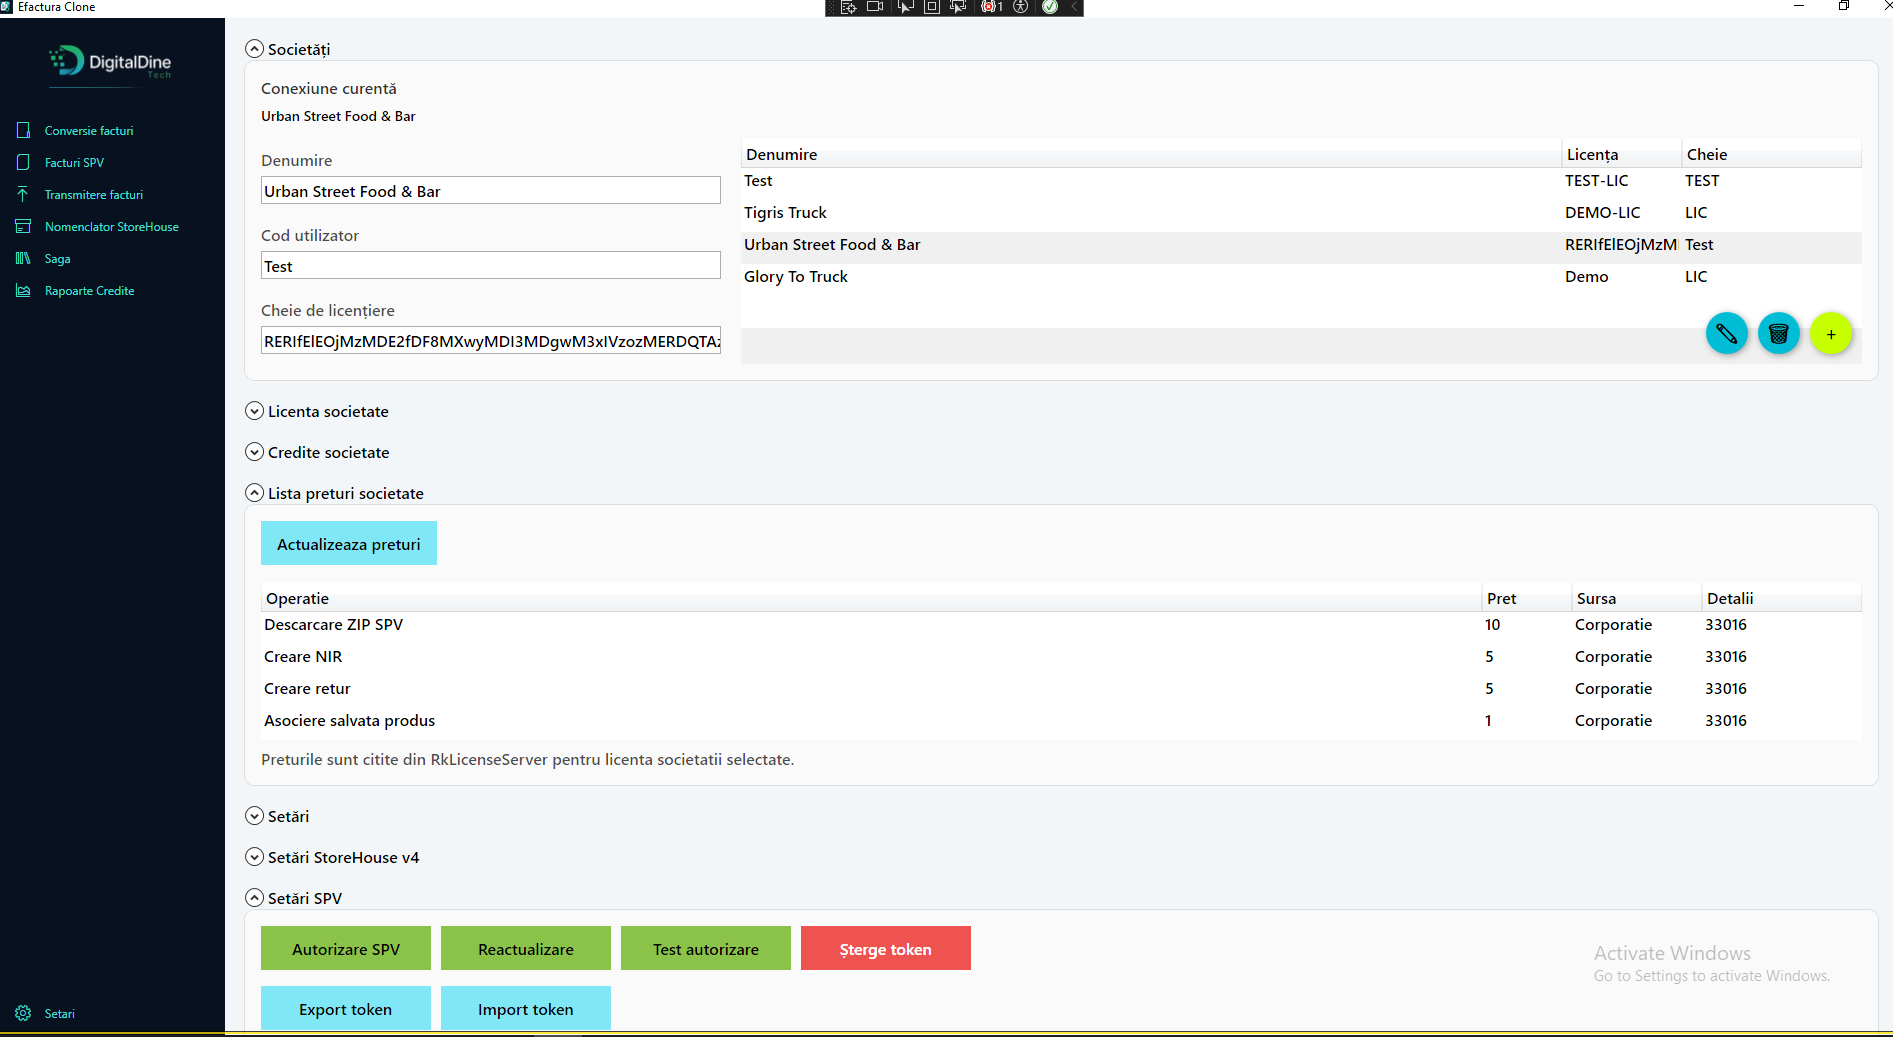
Task: Click price 1 for Asociere salvata produs
Action: coord(1489,721)
